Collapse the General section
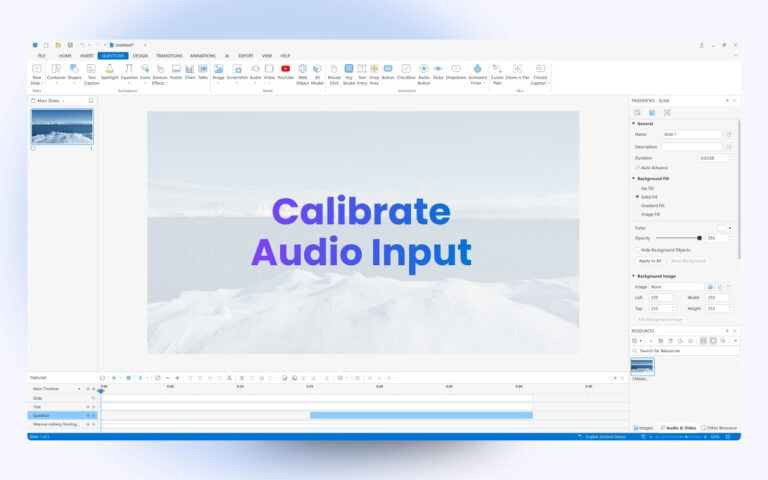The image size is (768, 480). 634,124
